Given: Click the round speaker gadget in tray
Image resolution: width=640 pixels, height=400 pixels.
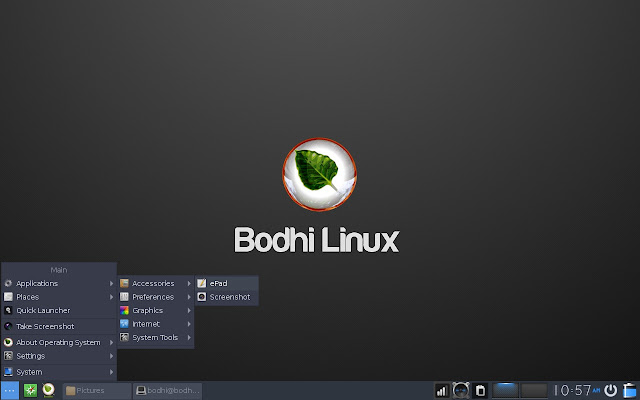Looking at the screenshot, I should 461,391.
